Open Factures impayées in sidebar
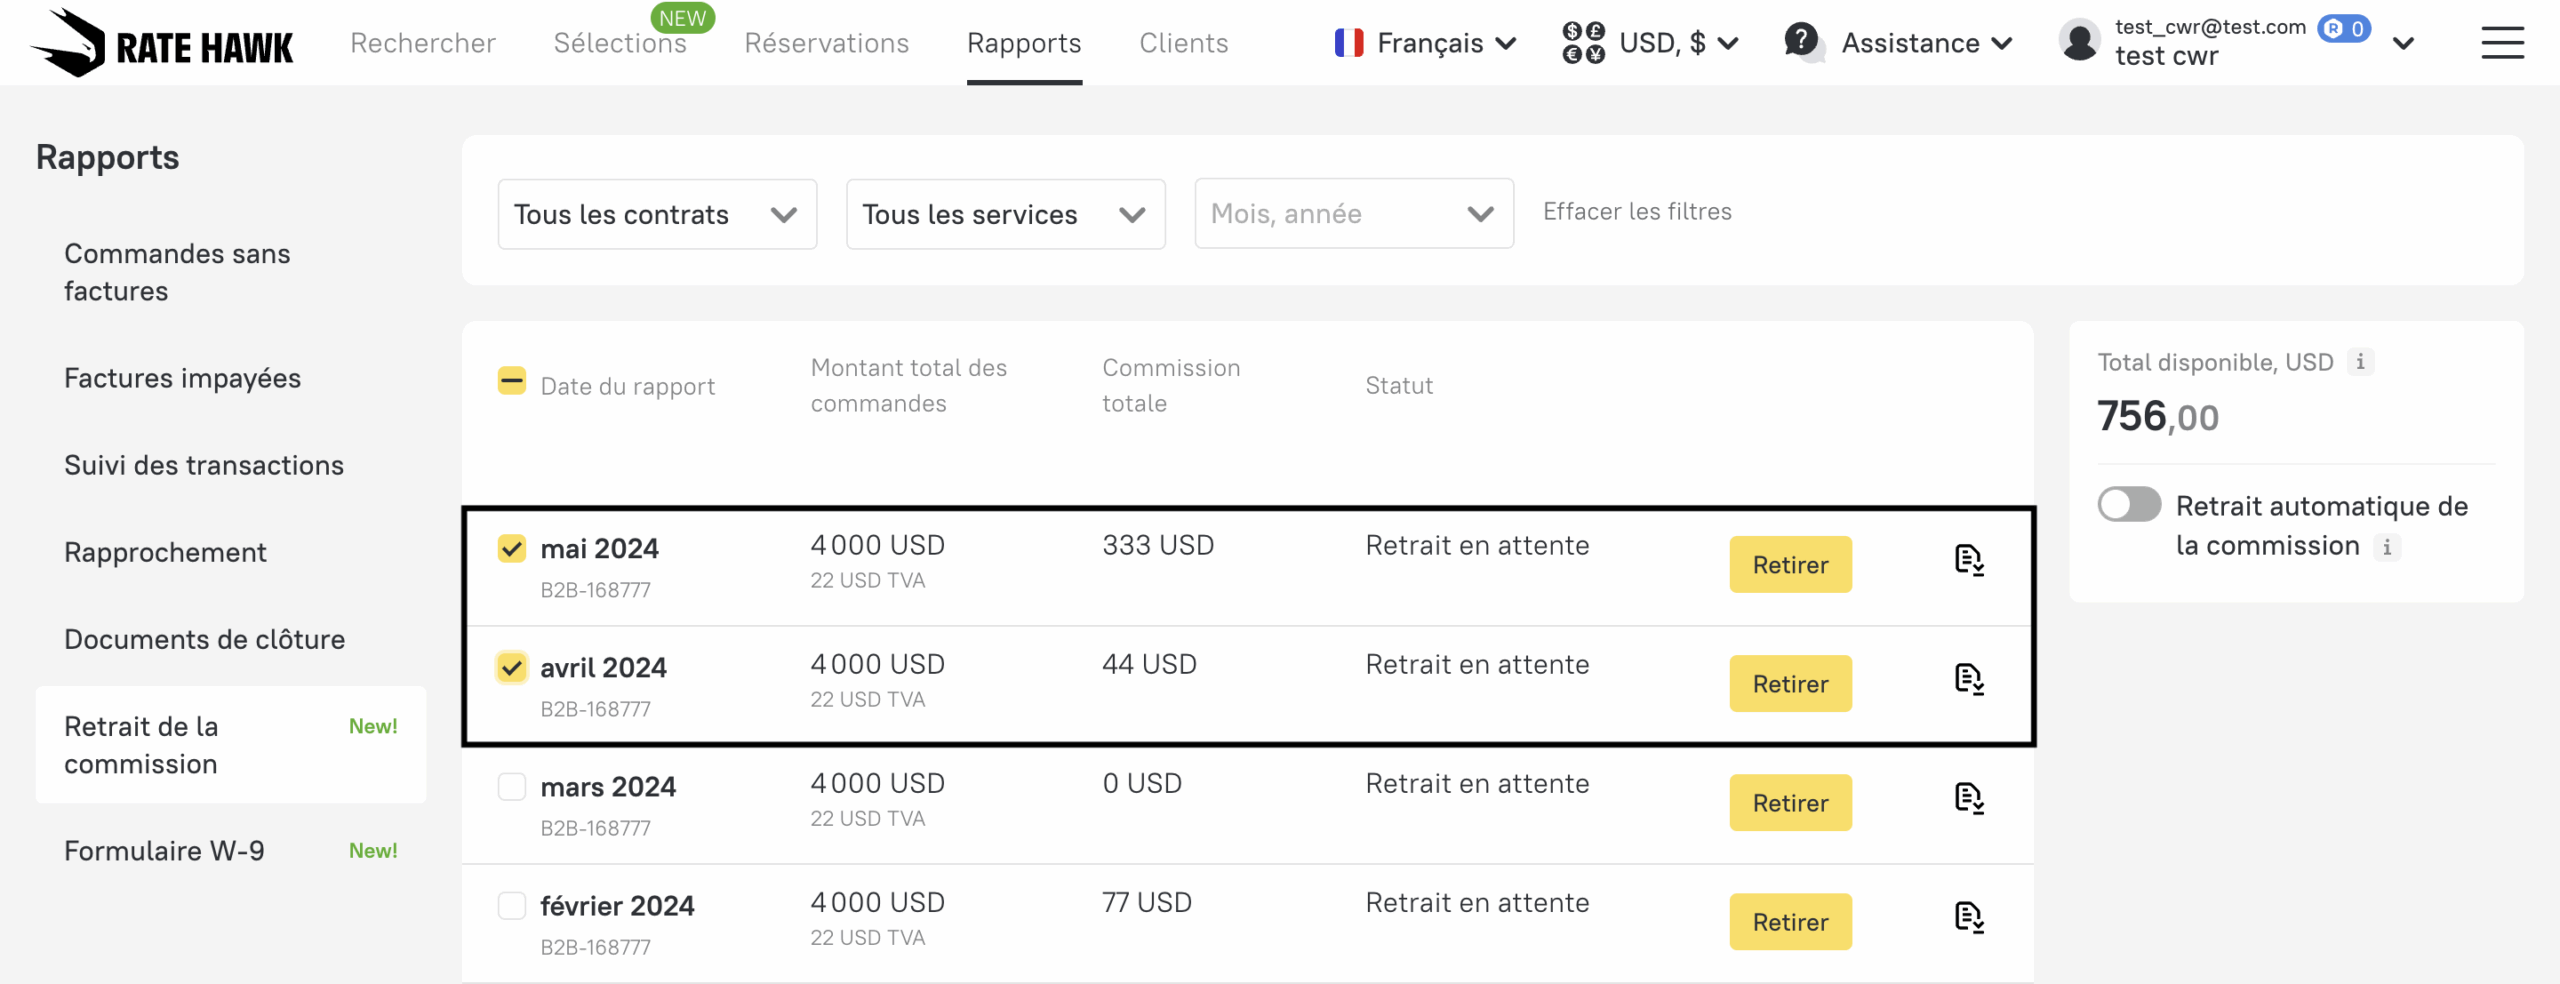The image size is (2560, 984). pos(182,378)
